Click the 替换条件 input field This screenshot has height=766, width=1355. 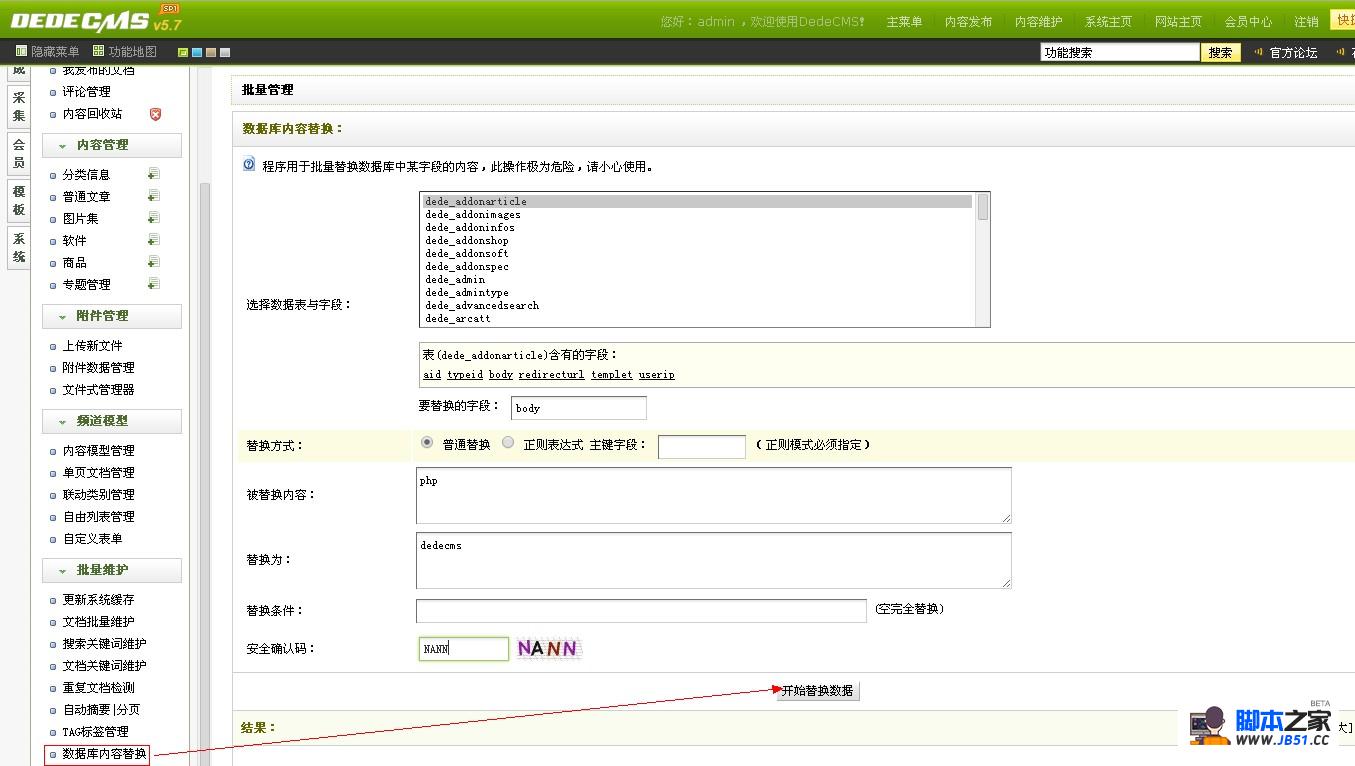(x=641, y=610)
